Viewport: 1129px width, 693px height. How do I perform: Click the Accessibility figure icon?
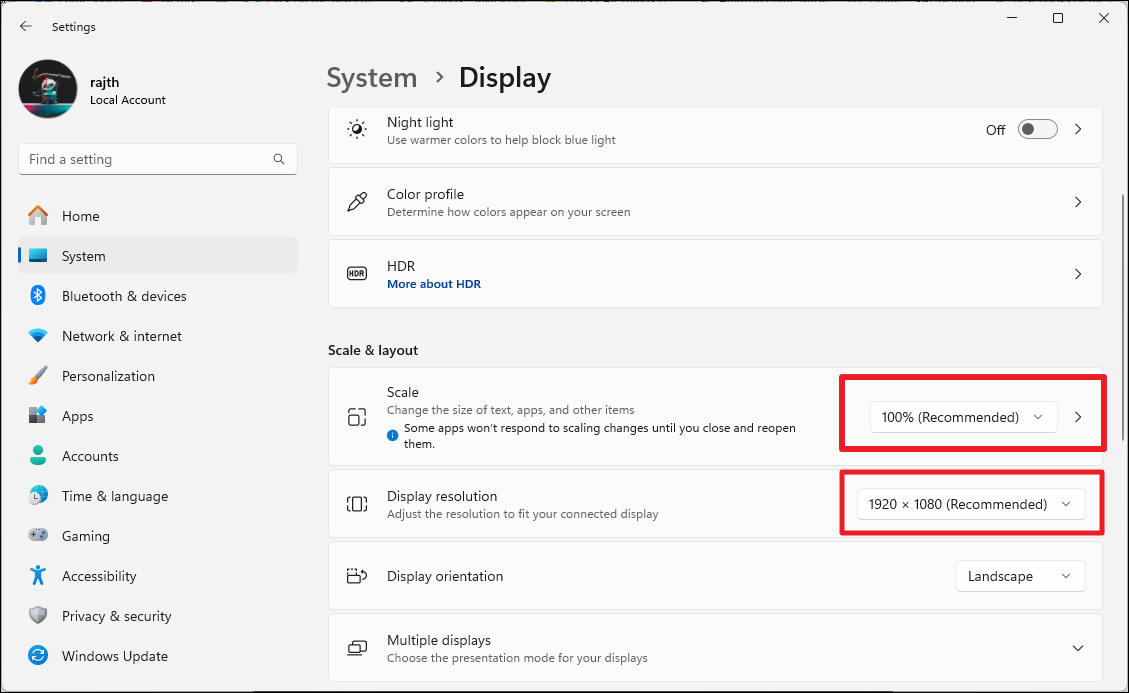pyautogui.click(x=38, y=576)
